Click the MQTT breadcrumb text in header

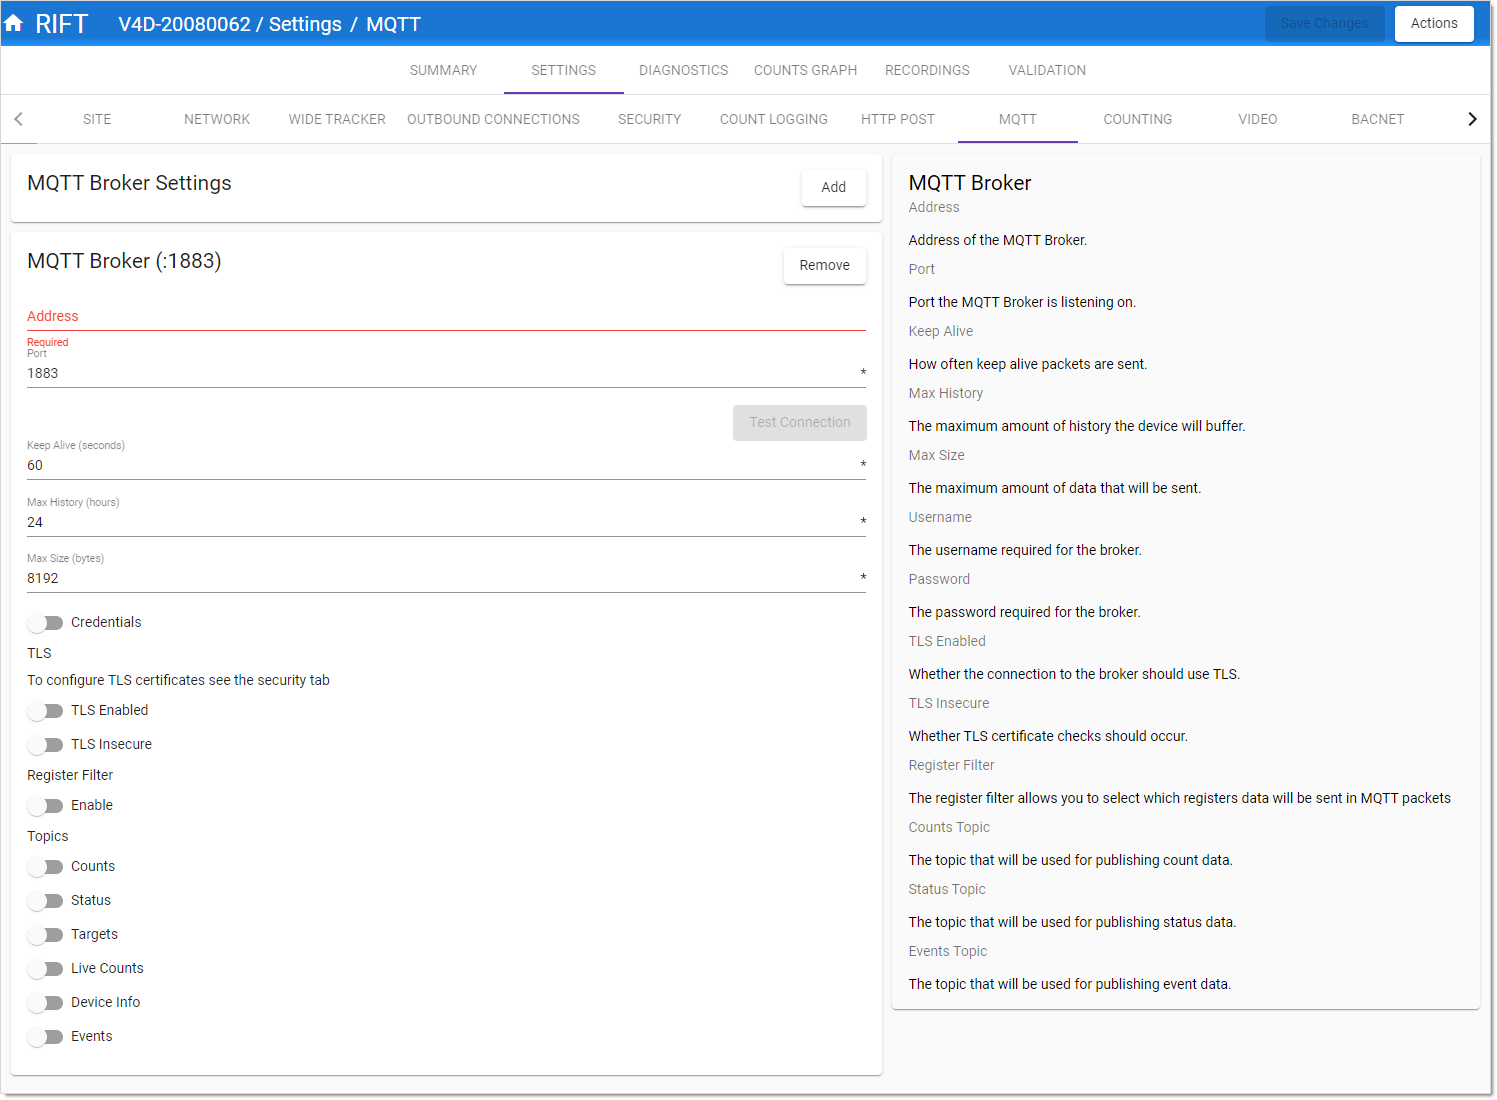393,24
